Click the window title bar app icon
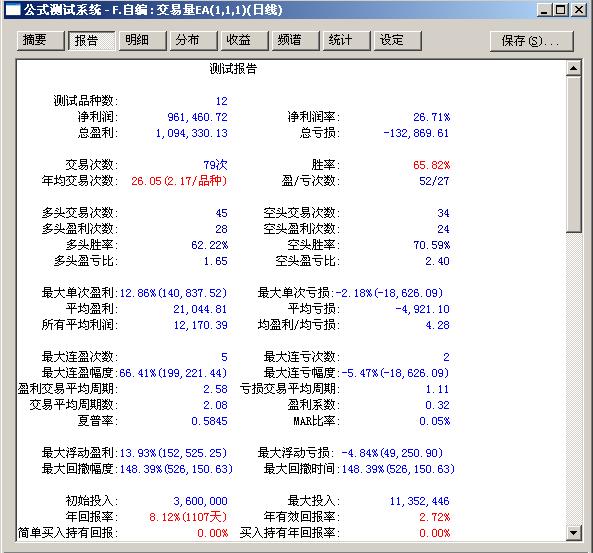 [x=13, y=10]
